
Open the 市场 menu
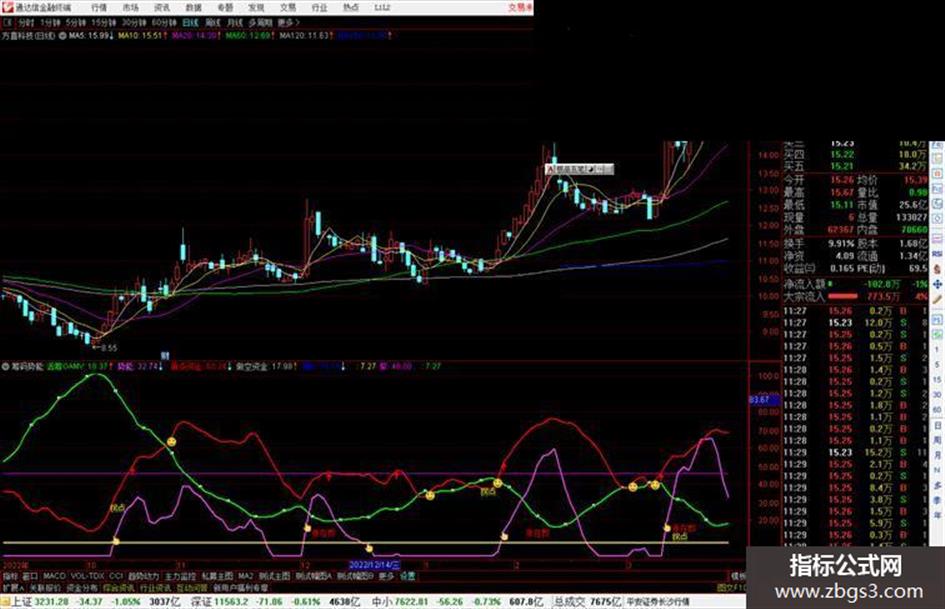[x=130, y=7]
